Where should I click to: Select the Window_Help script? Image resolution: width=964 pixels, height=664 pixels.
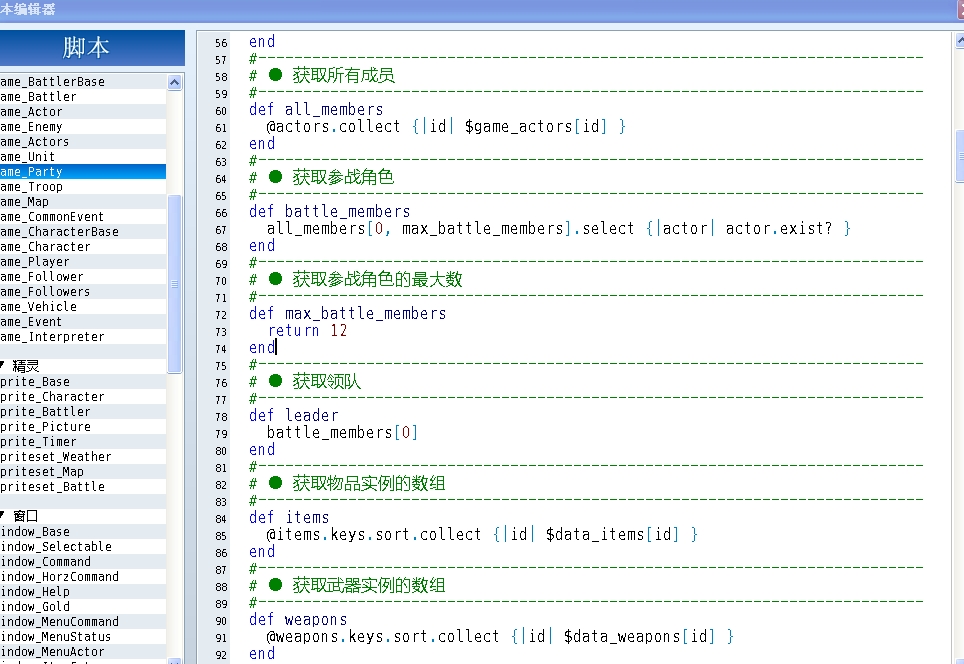[x=83, y=591]
